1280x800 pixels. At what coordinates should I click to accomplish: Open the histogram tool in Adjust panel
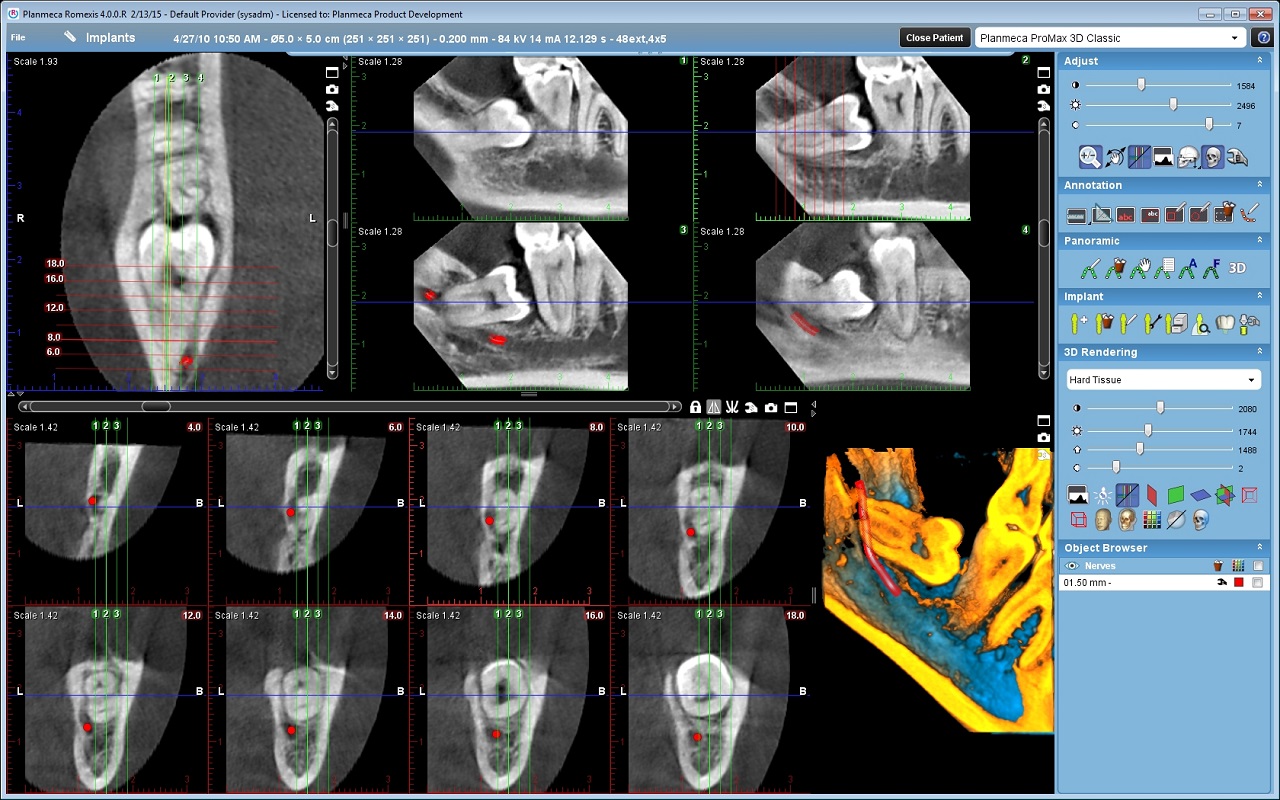(x=1163, y=157)
